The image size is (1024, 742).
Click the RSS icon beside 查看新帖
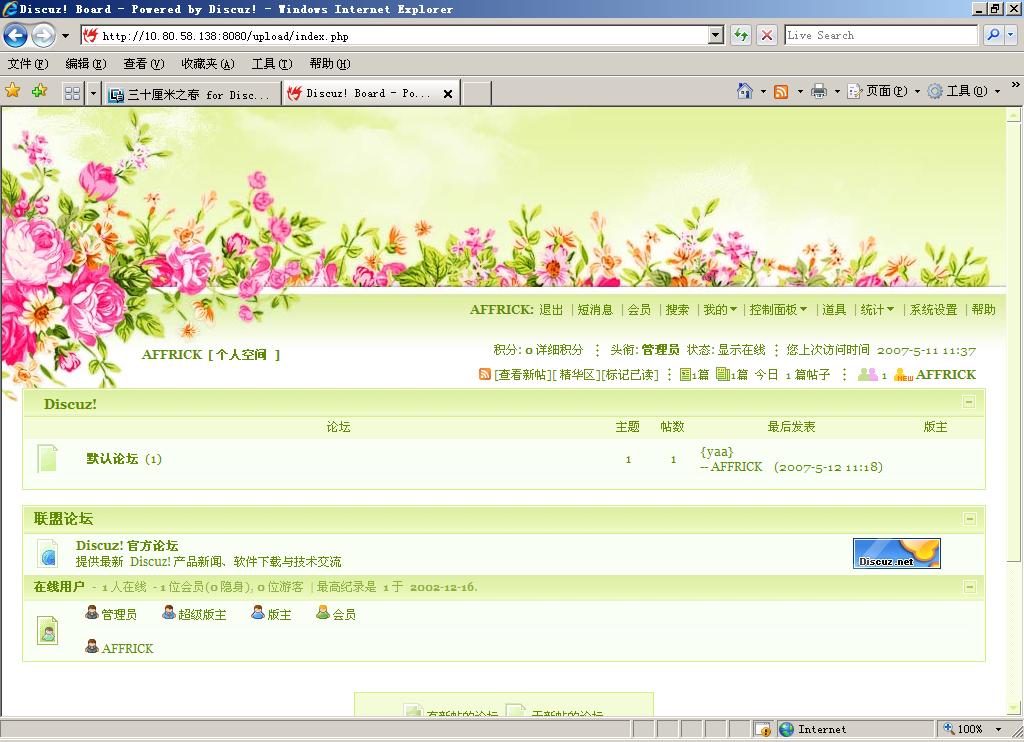click(x=485, y=374)
